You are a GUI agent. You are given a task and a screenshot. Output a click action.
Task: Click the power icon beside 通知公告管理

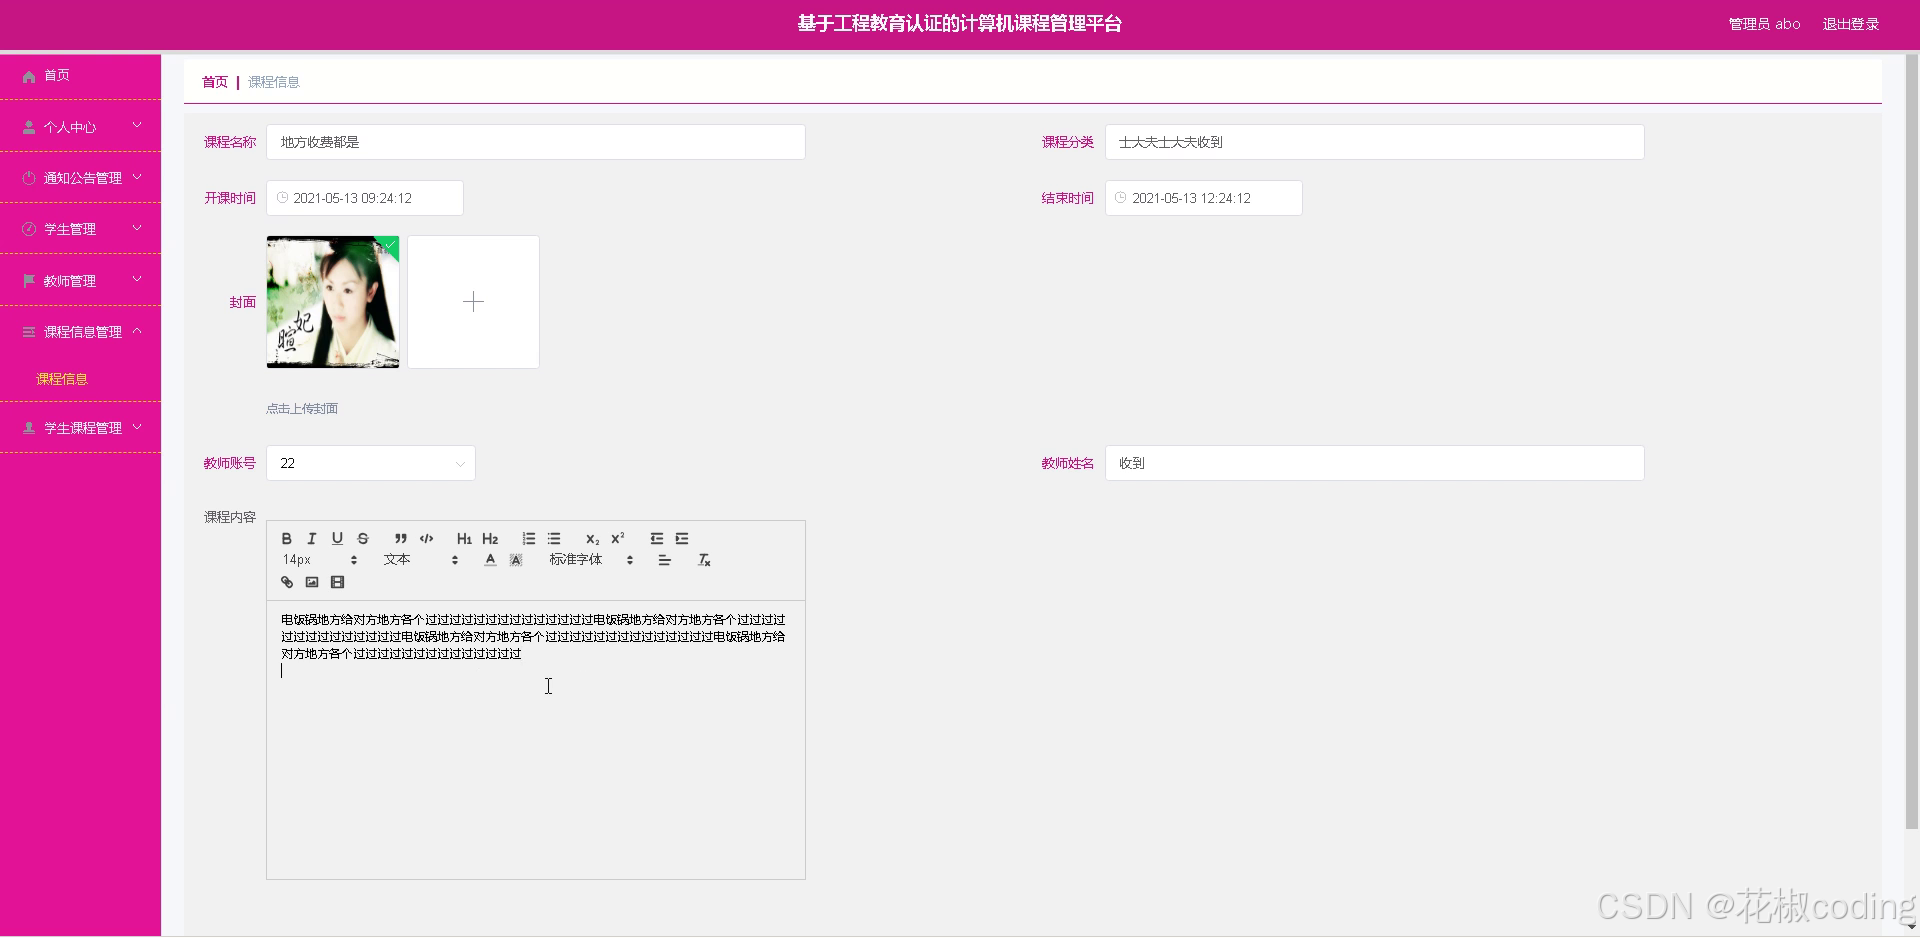[29, 178]
